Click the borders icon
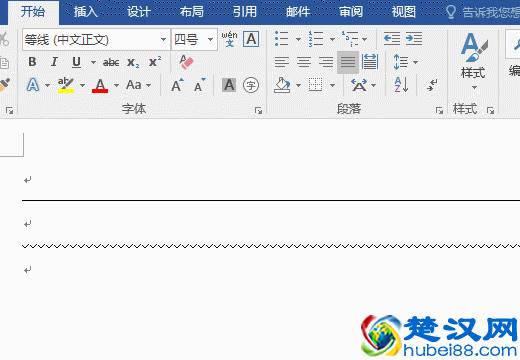 315,85
